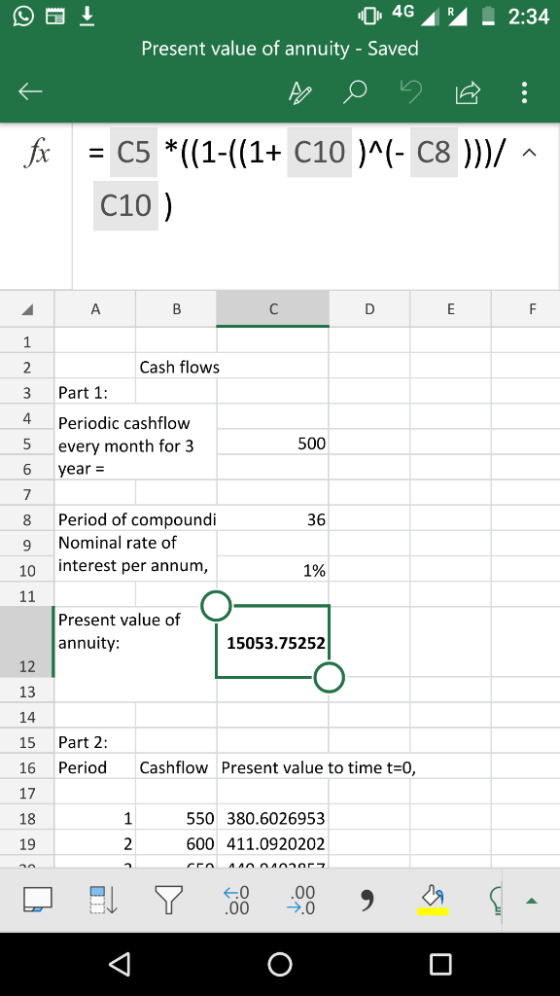Select column D header
Screen dimensions: 560x996
point(370,309)
